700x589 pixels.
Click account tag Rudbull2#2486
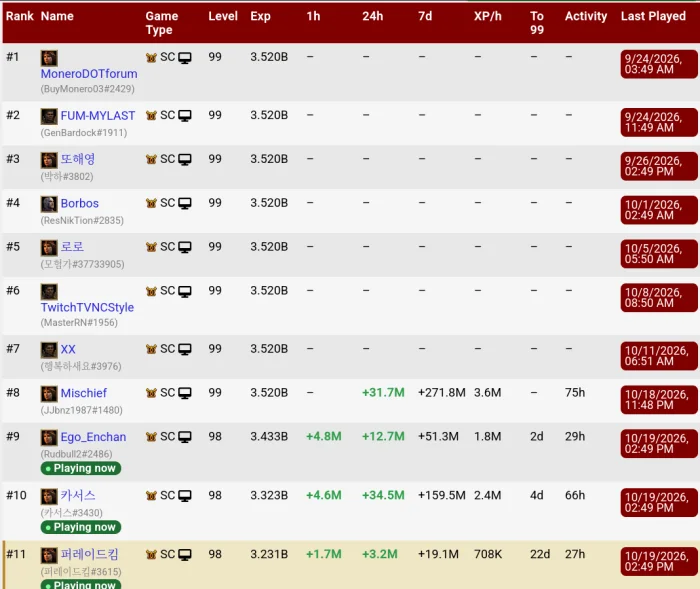point(76,454)
